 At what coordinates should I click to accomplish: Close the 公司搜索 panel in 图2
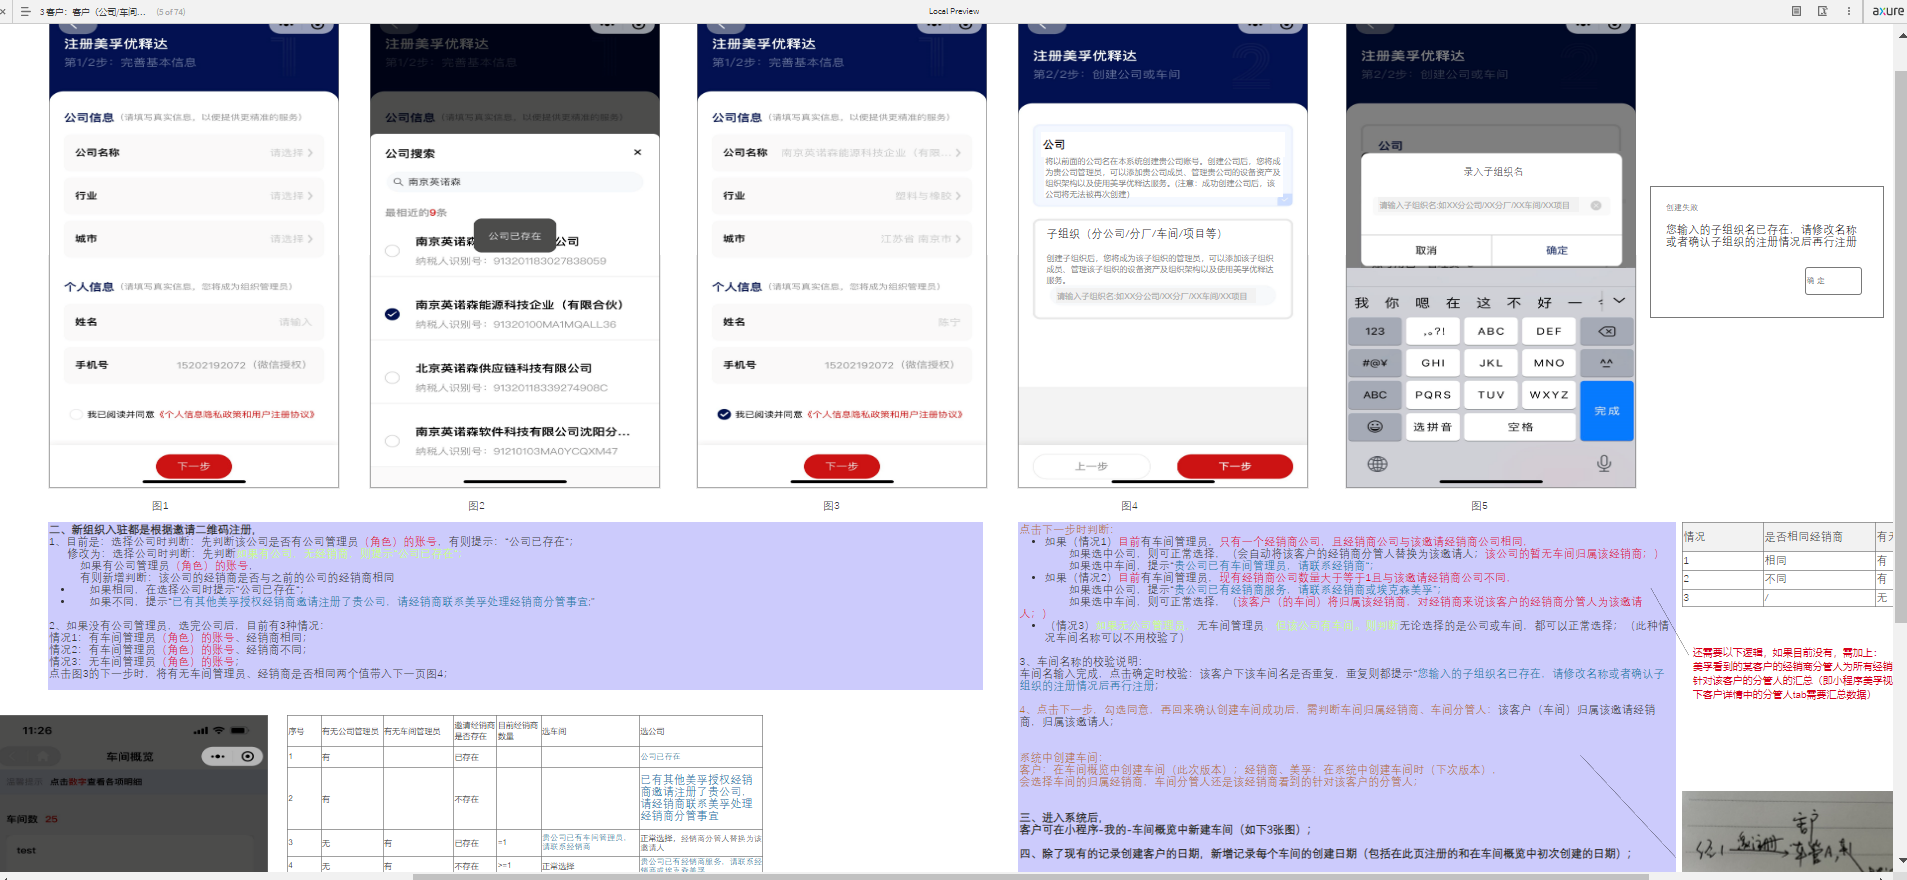637,152
